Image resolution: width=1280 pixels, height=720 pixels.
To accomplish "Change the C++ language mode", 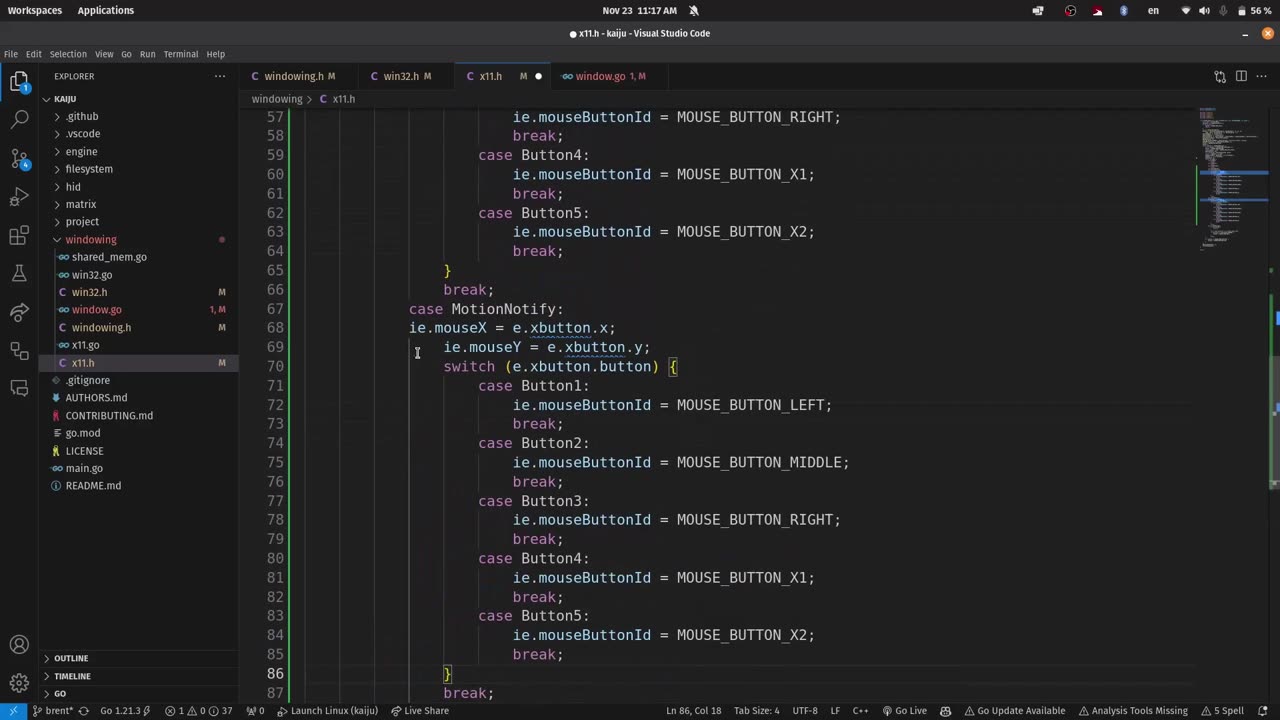I will tap(860, 711).
